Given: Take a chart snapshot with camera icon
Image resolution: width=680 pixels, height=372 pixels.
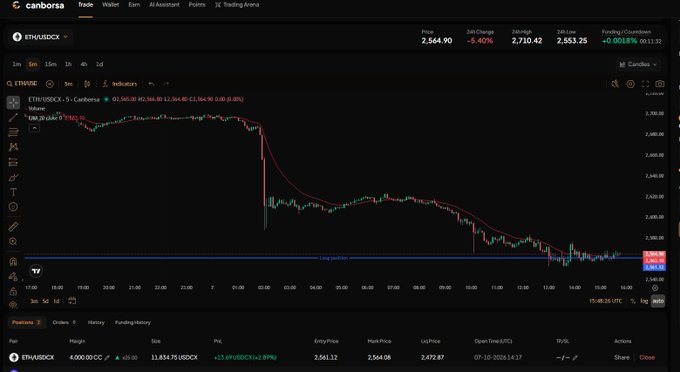Looking at the screenshot, I should (660, 84).
